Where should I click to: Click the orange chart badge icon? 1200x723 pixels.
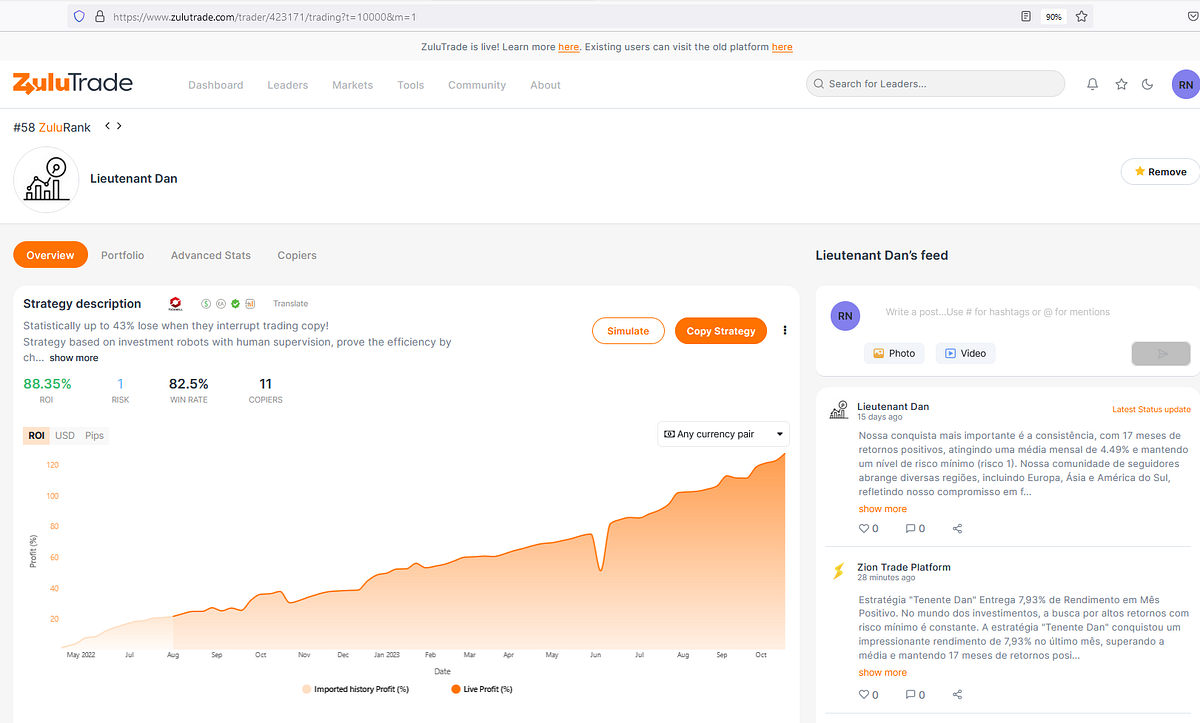250,303
